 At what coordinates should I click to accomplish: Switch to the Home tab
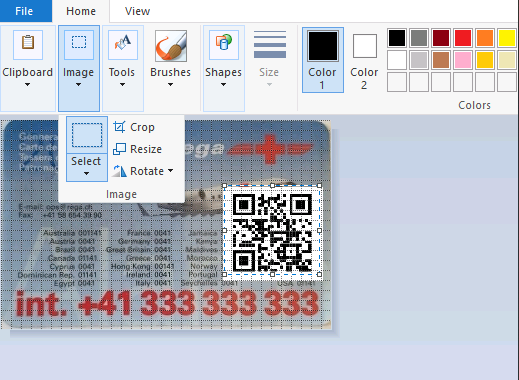coord(81,11)
